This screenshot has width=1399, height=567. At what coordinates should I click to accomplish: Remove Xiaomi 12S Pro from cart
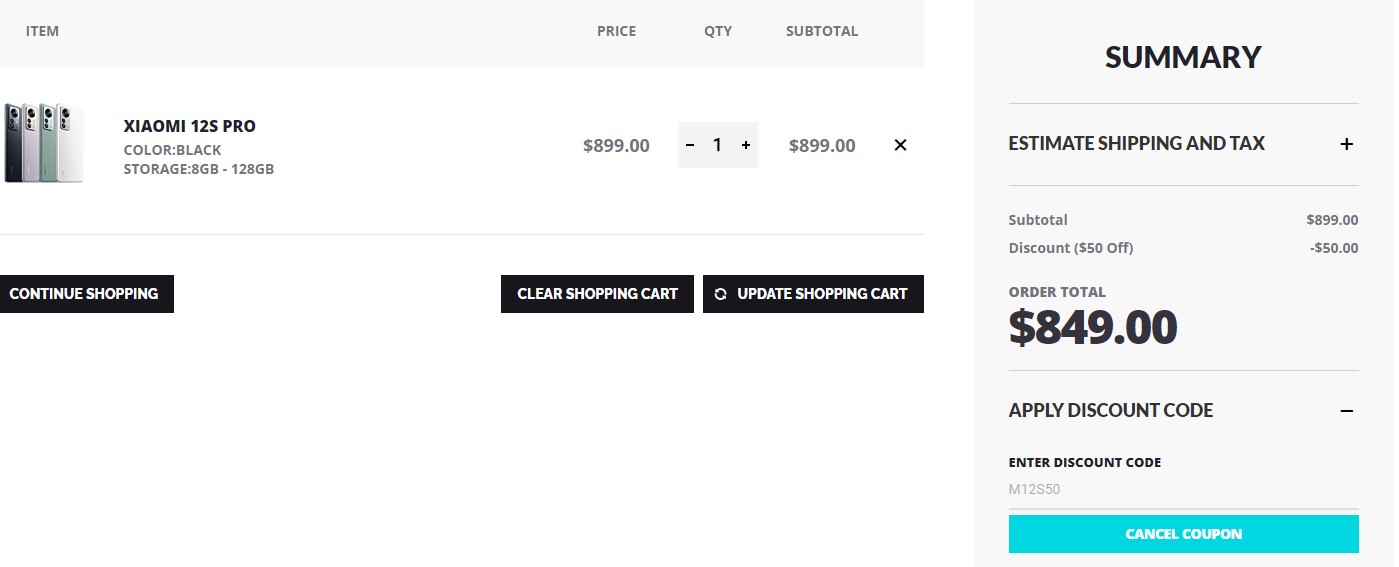pos(900,145)
